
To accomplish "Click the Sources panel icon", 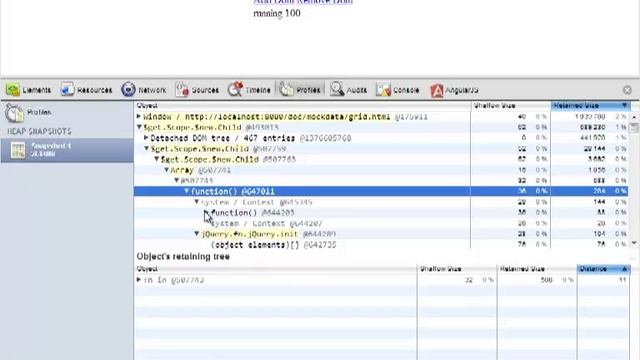I will (182, 89).
